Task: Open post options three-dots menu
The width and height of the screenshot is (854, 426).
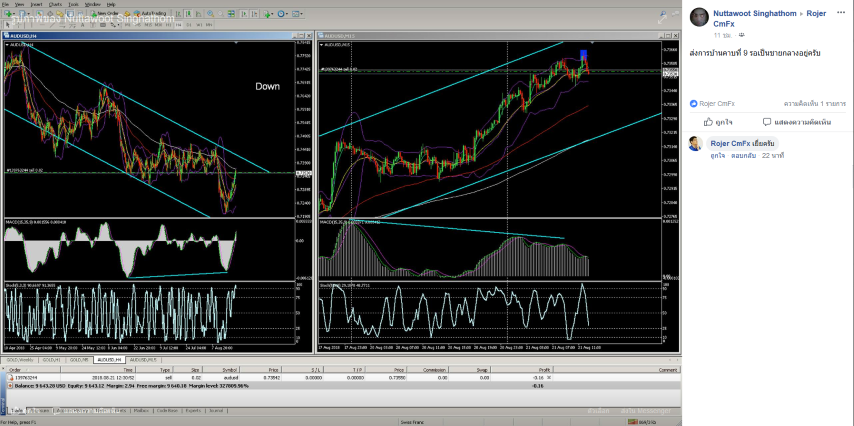Action: click(841, 12)
